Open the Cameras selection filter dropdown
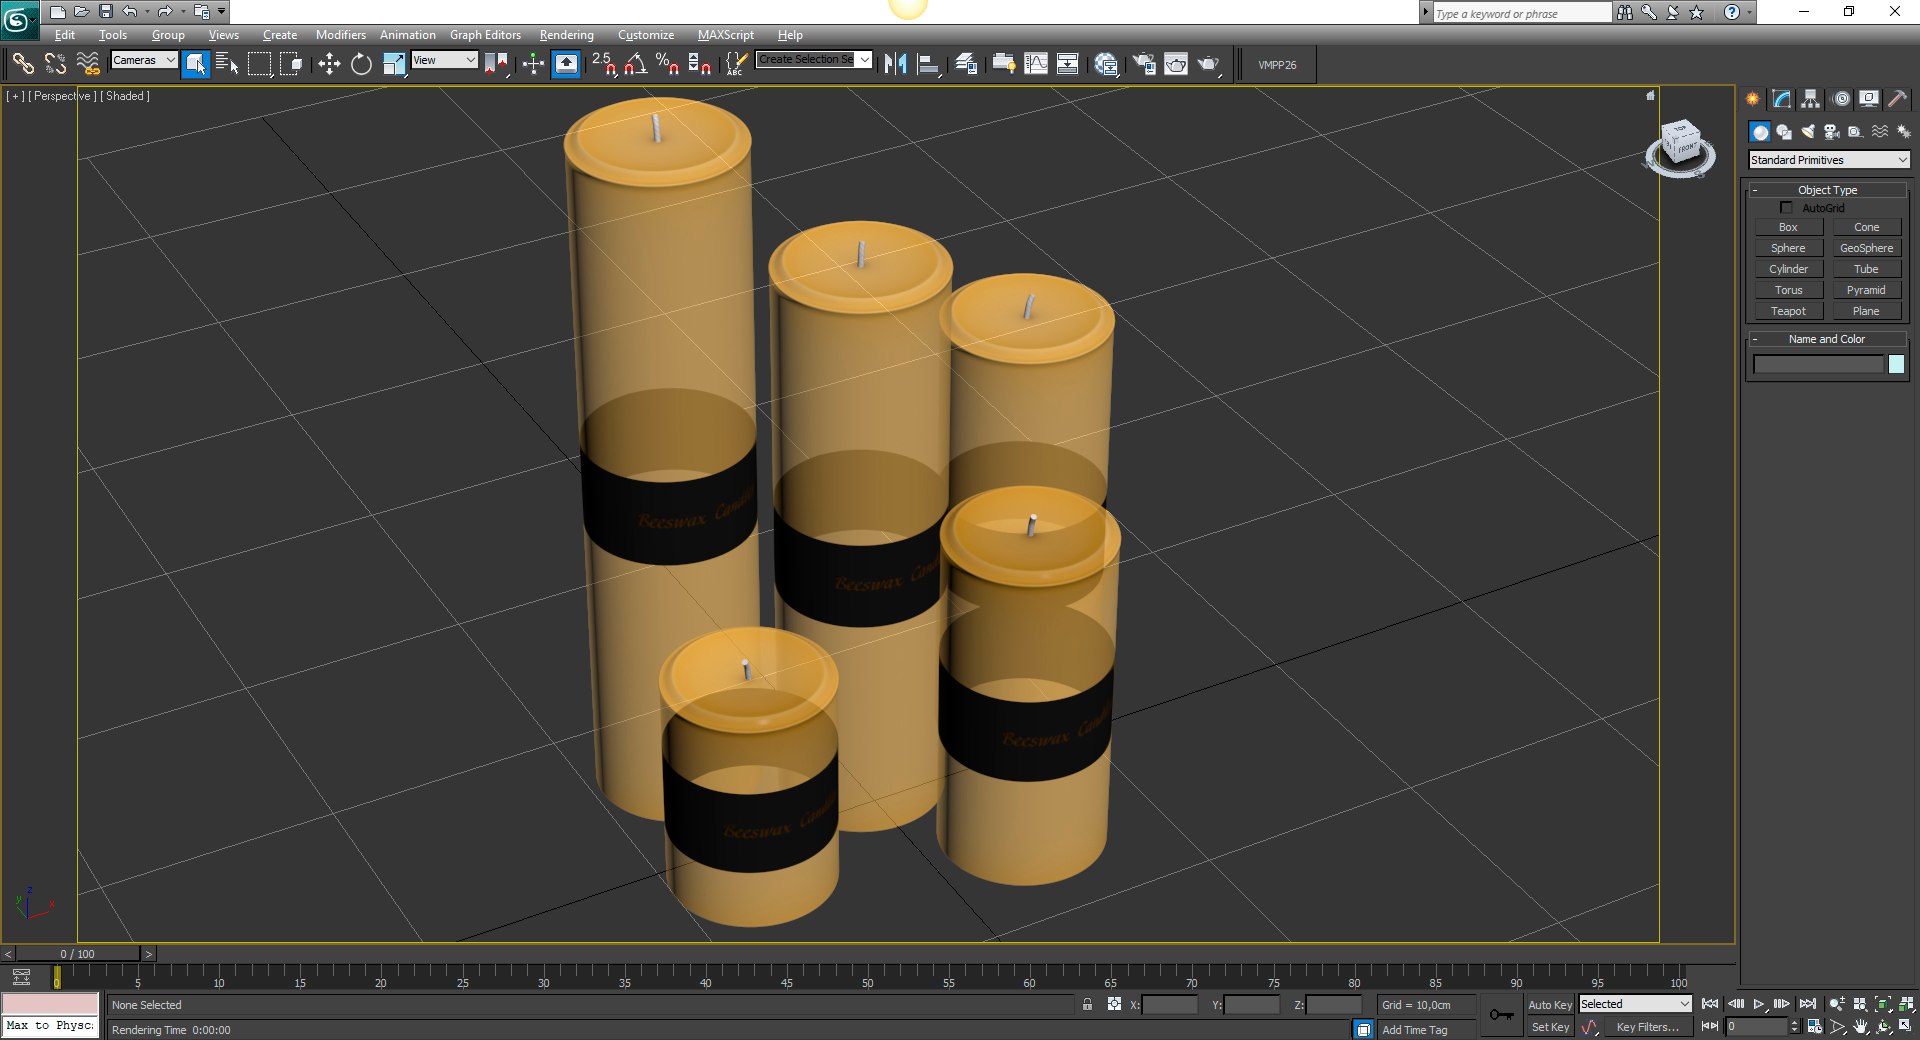Viewport: 1920px width, 1040px height. pos(144,60)
